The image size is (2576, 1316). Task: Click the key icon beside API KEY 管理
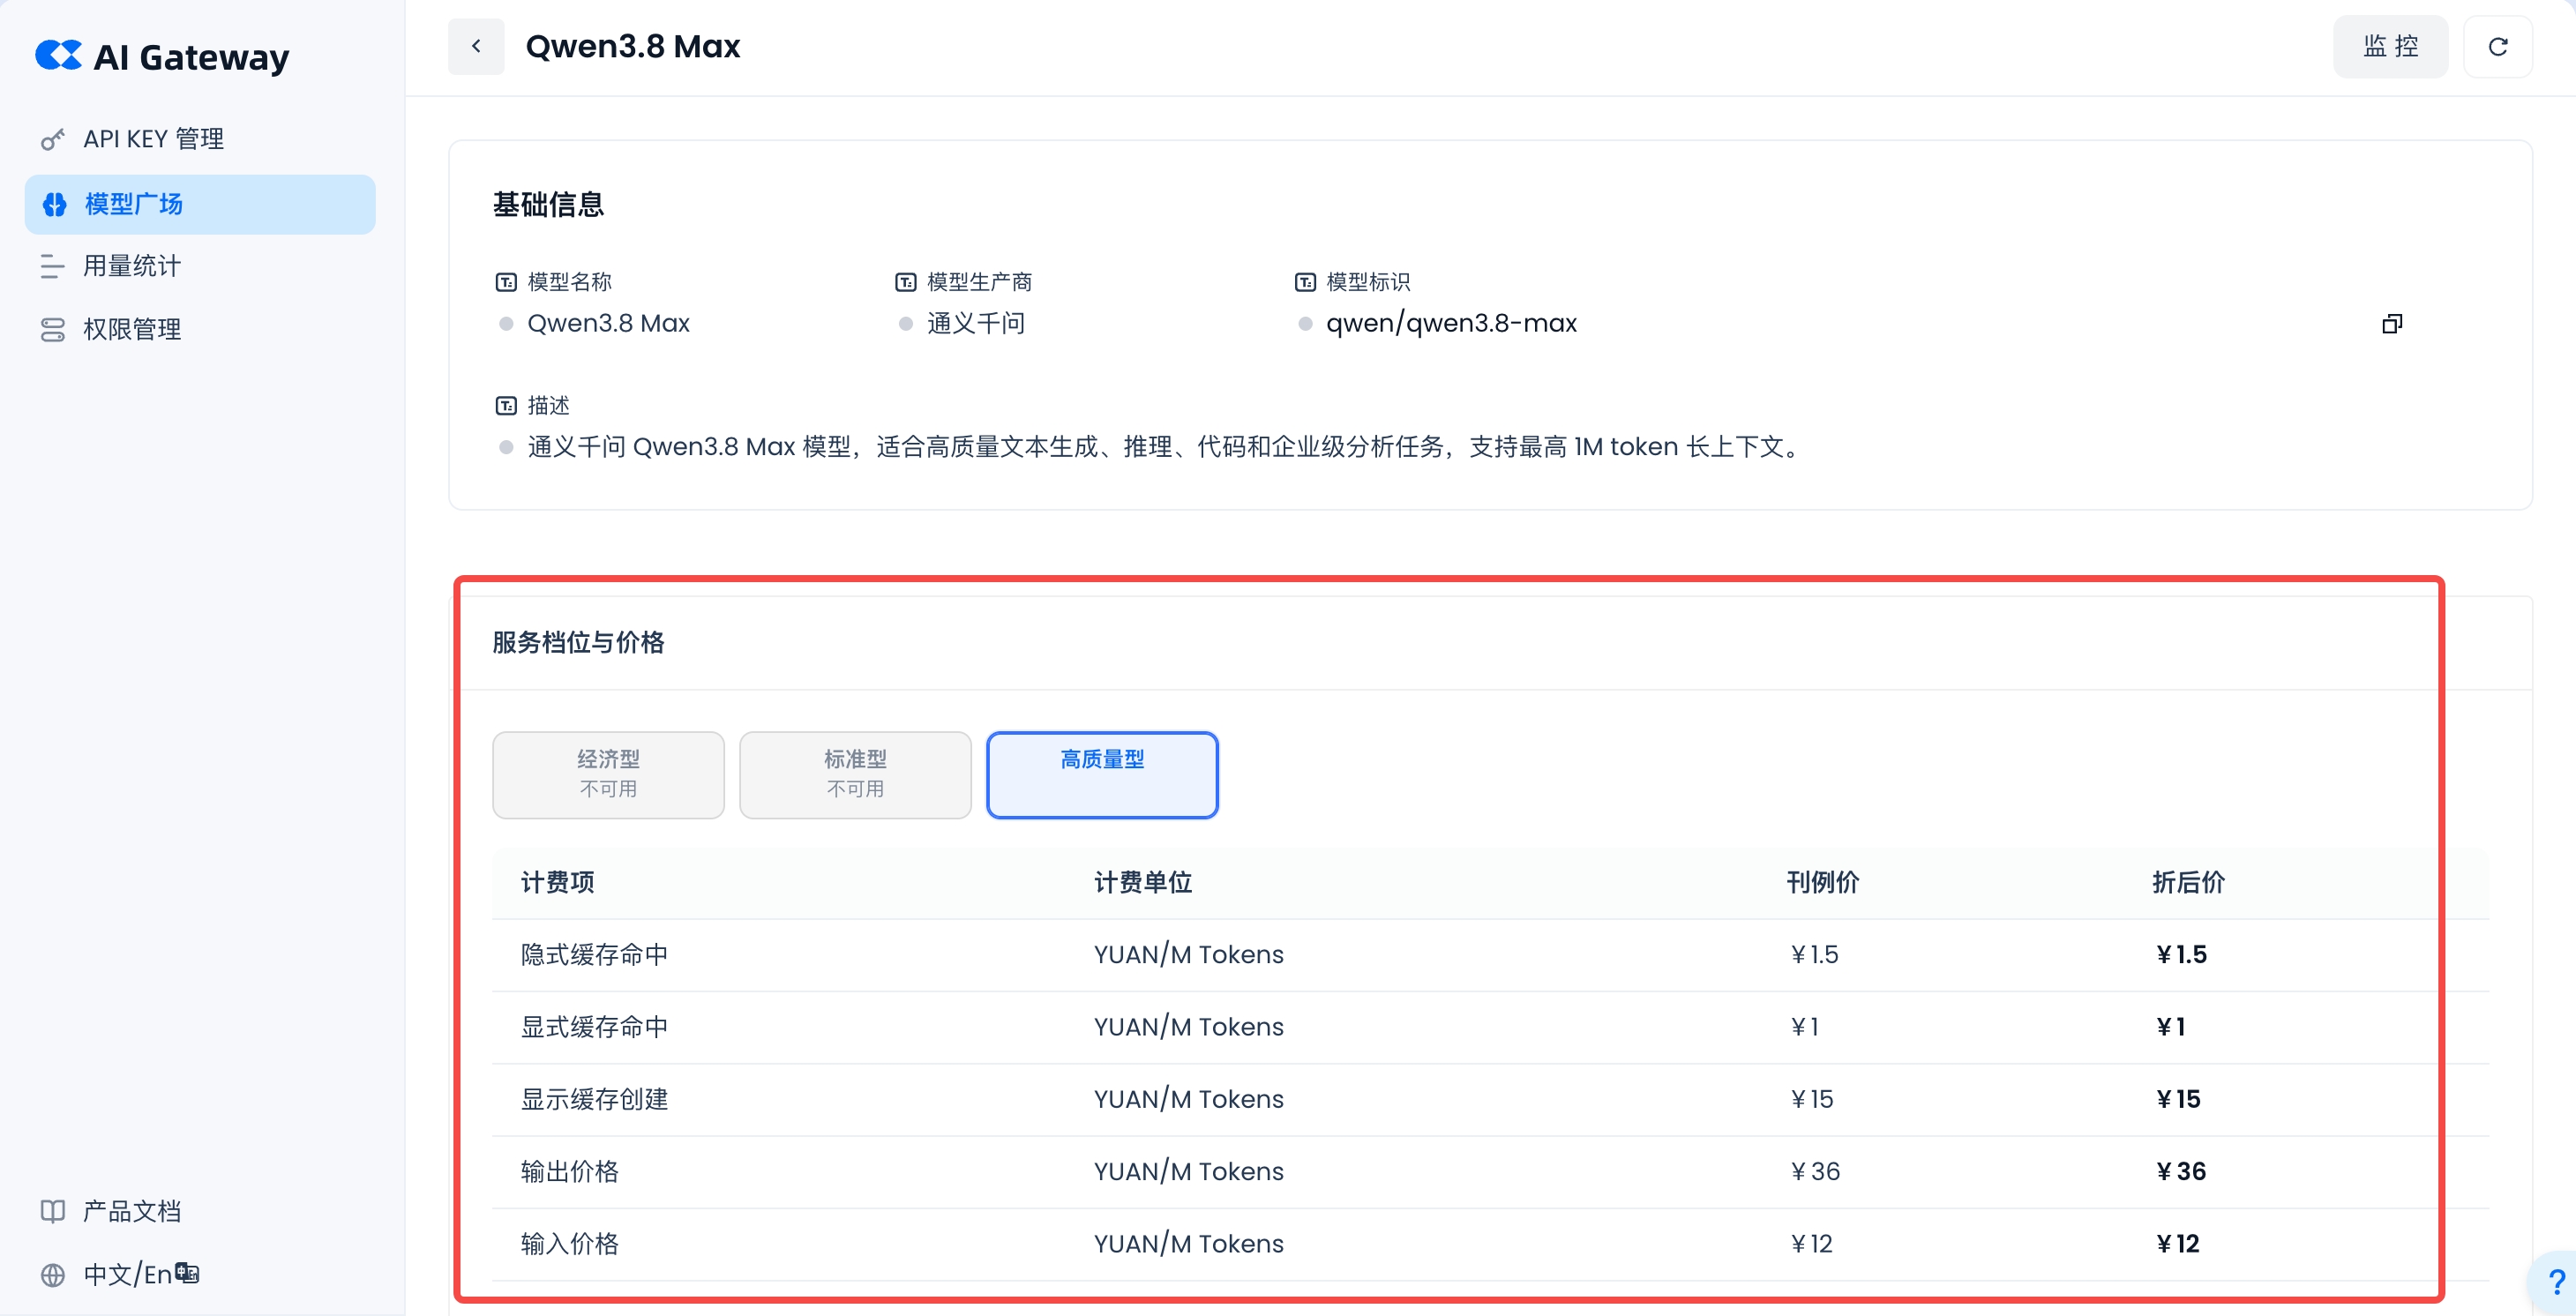click(53, 140)
